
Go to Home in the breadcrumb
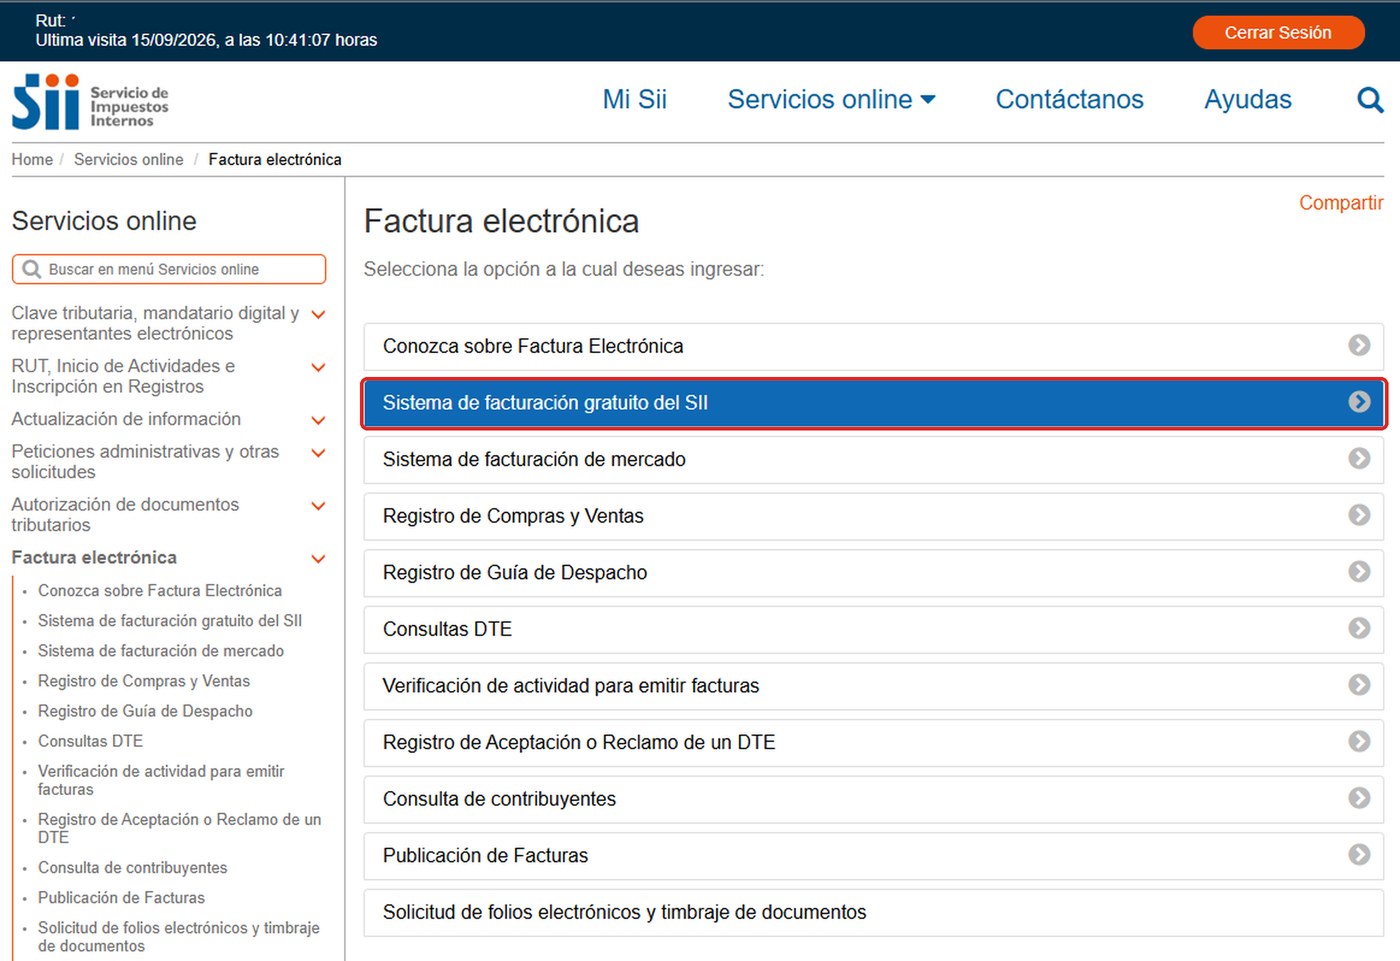32,160
